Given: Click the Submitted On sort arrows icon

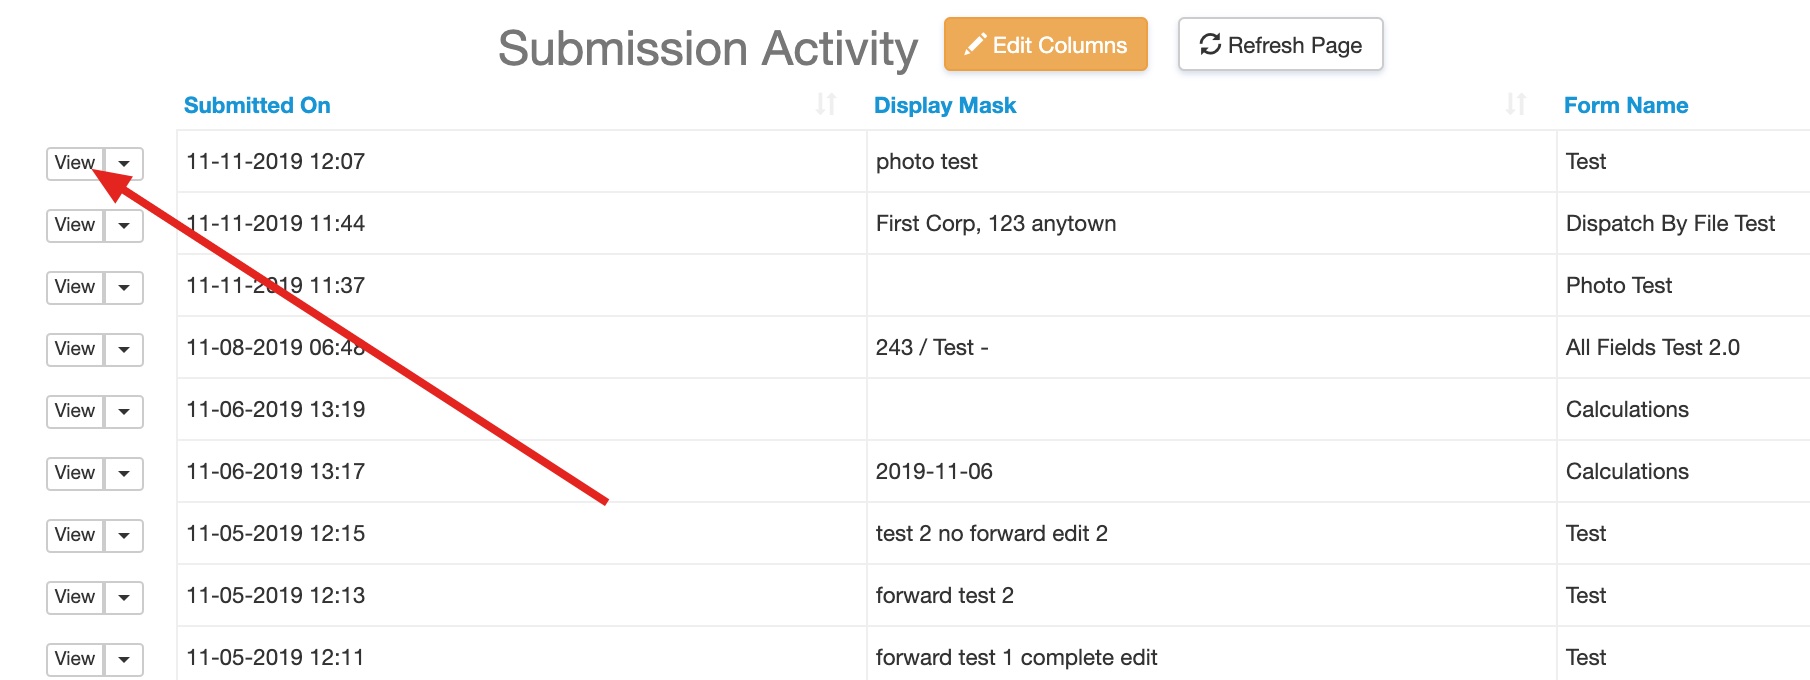Looking at the screenshot, I should 826,104.
